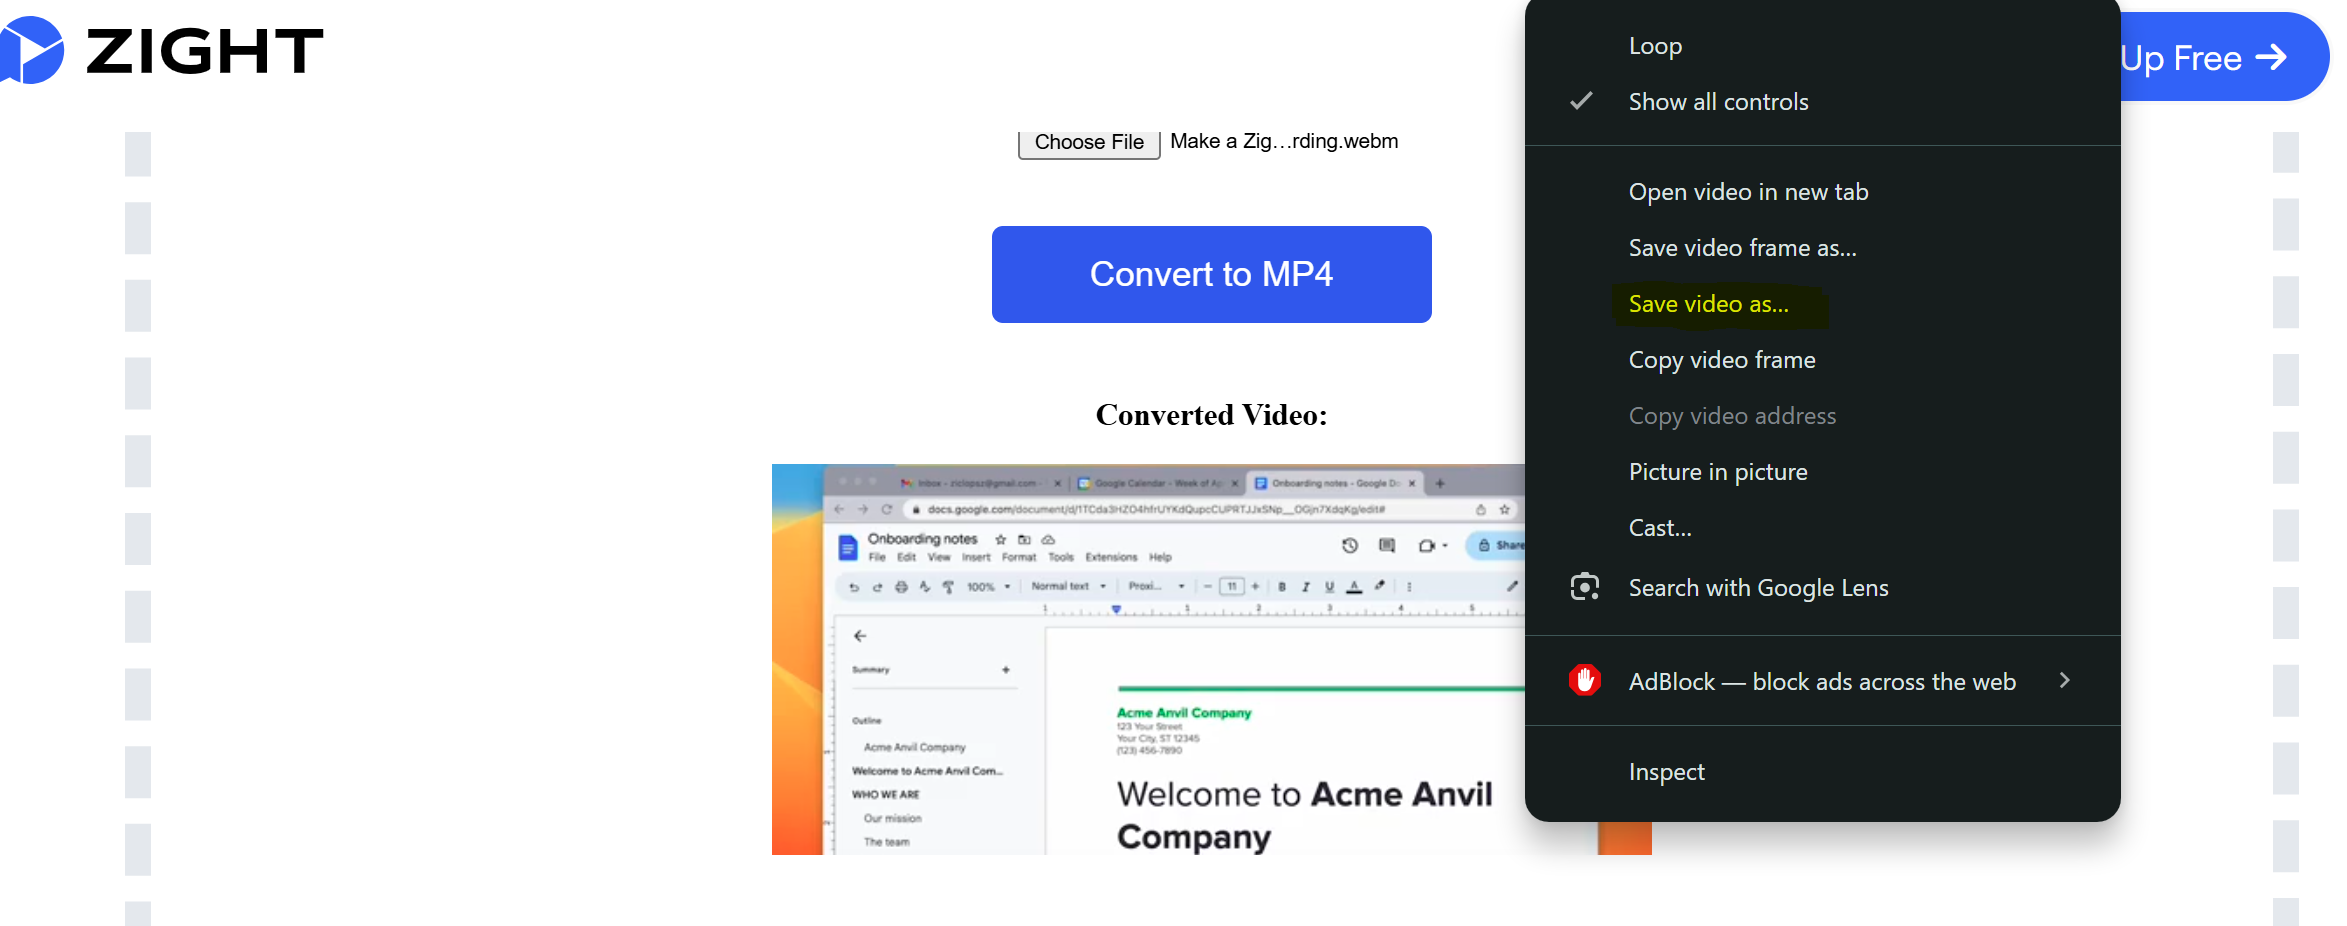Click the ZIGHT wordmark
Image resolution: width=2347 pixels, height=926 pixels.
coord(205,51)
